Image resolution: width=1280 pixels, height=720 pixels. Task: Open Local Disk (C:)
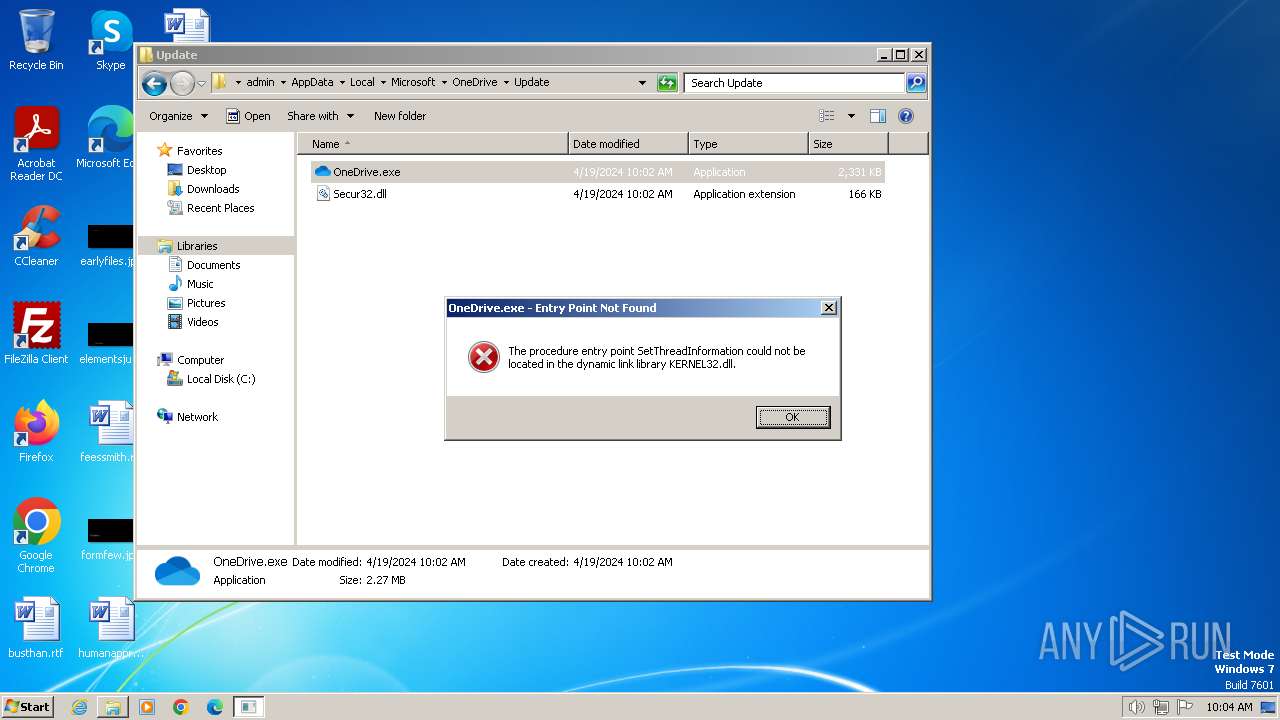click(220, 379)
